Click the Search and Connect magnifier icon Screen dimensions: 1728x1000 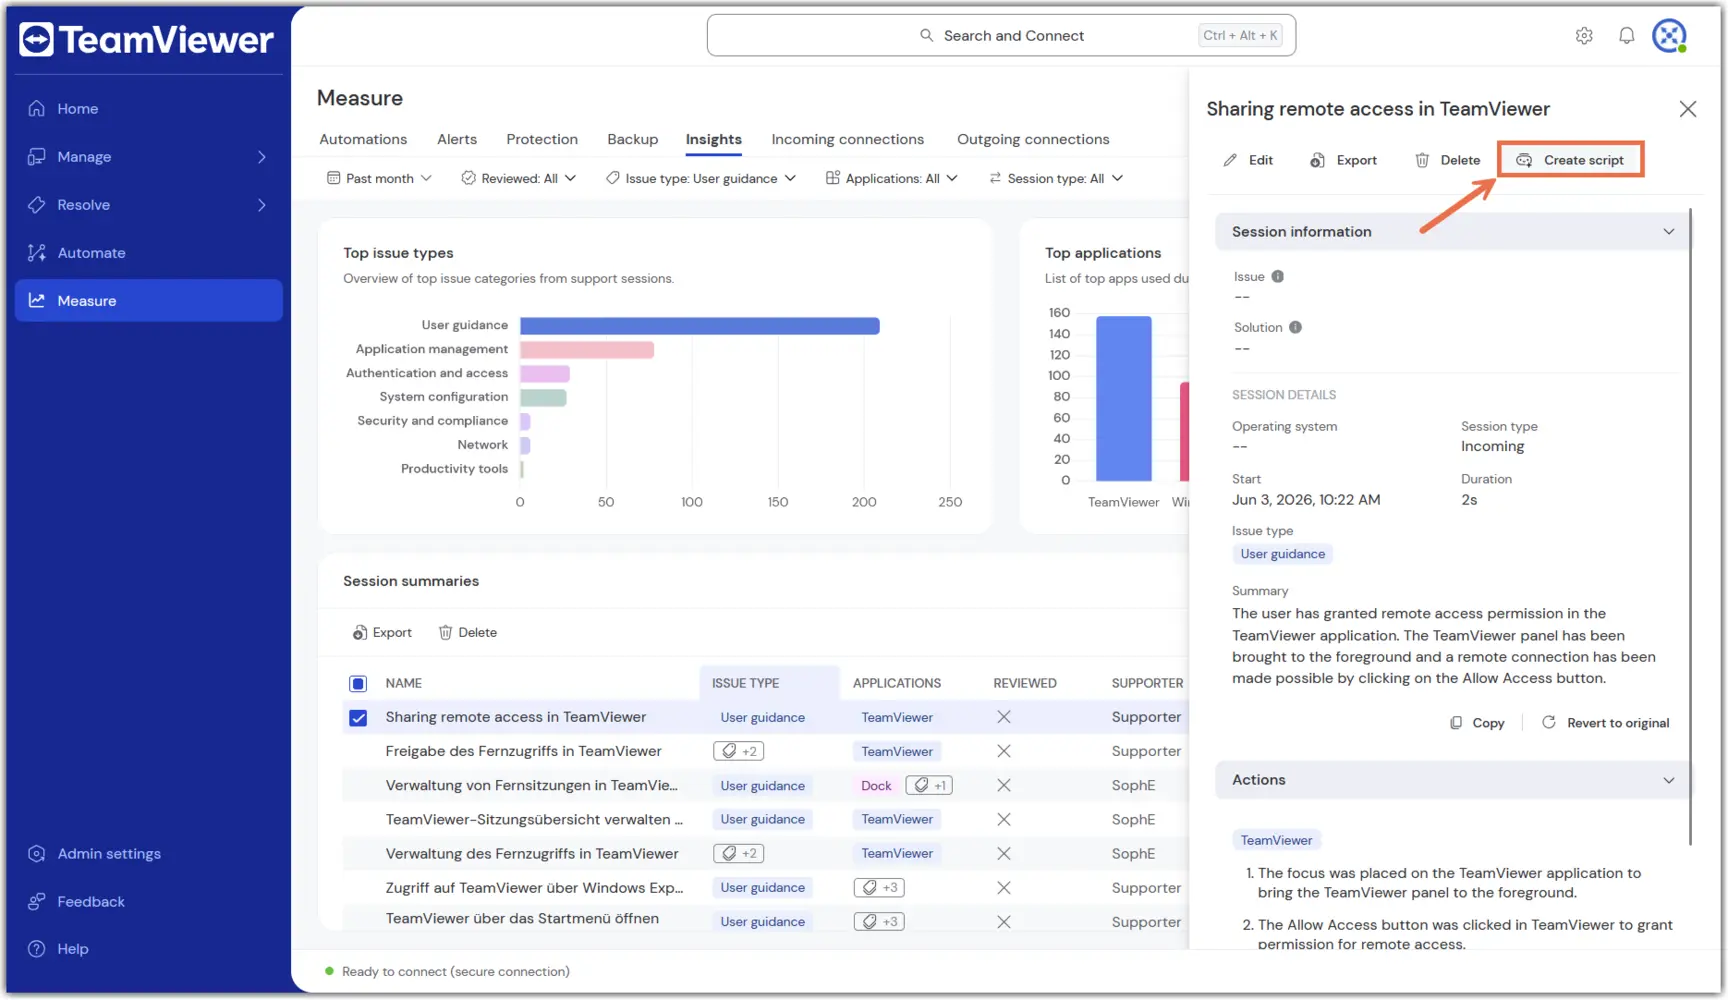point(927,36)
